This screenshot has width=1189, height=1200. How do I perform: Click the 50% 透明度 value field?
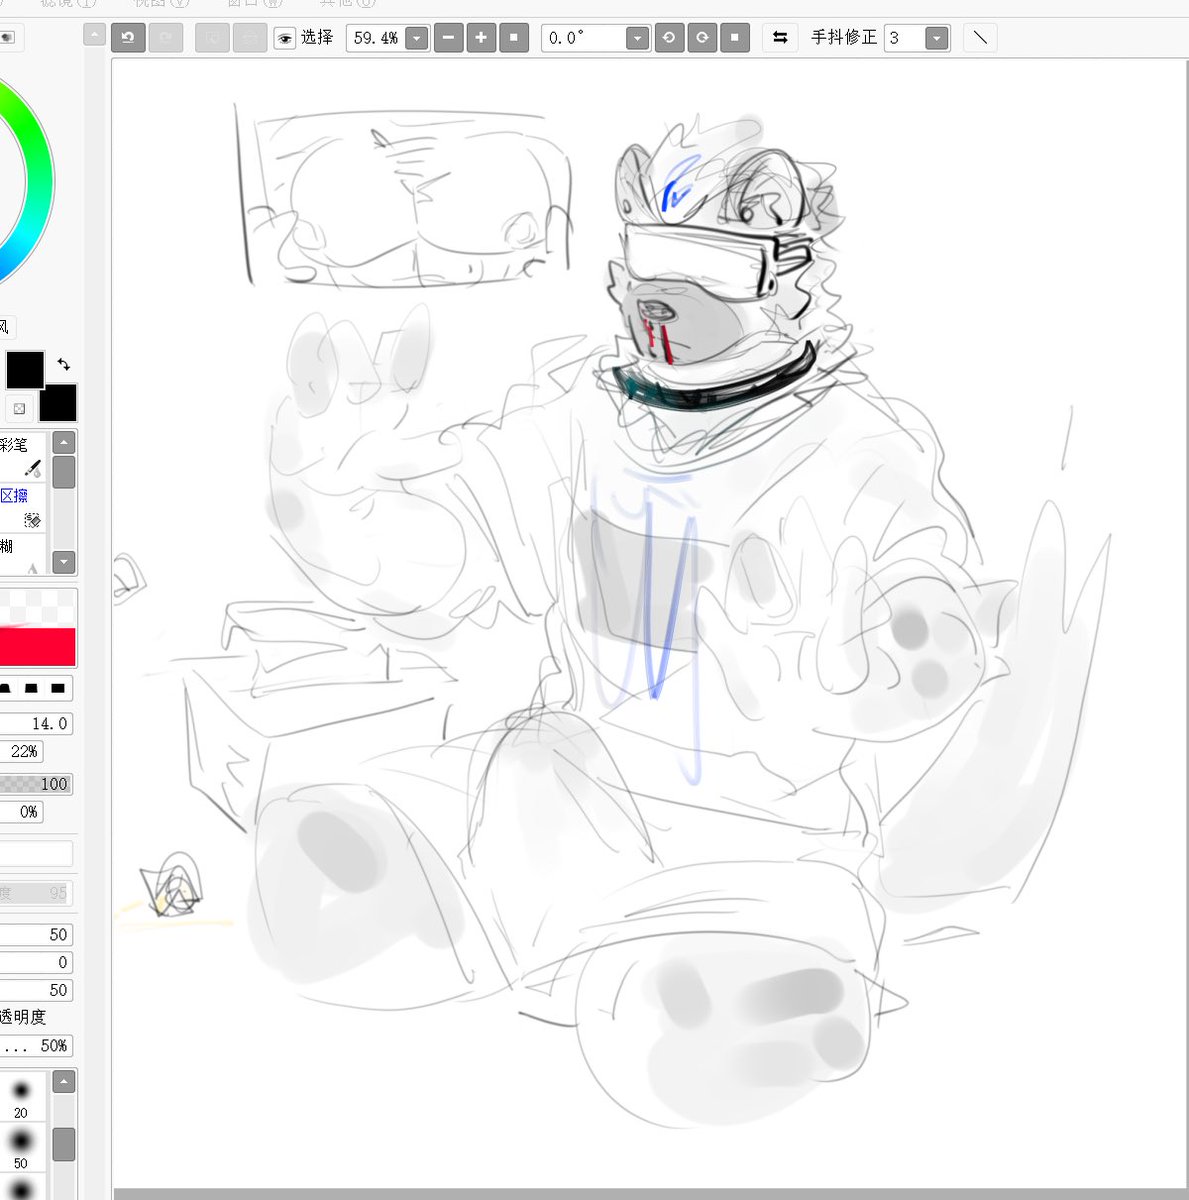pyautogui.click(x=37, y=1046)
